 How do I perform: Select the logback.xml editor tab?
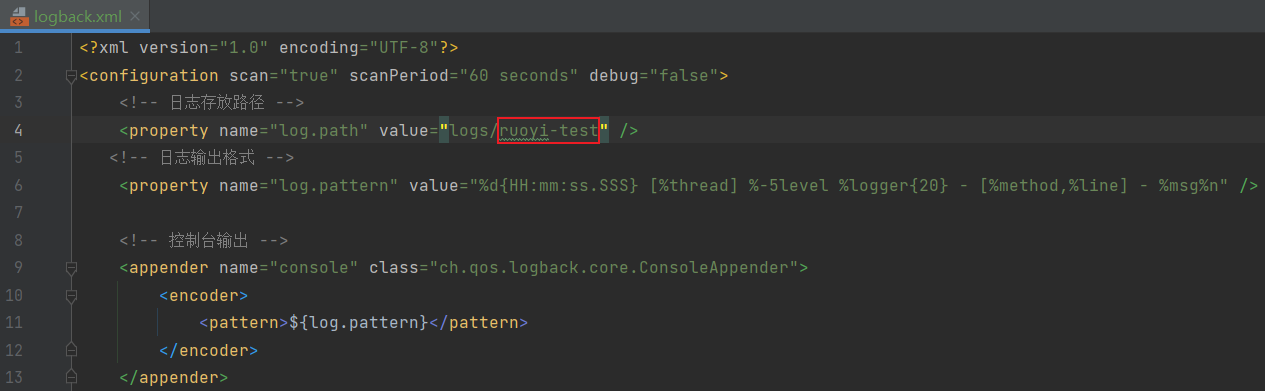(x=74, y=16)
